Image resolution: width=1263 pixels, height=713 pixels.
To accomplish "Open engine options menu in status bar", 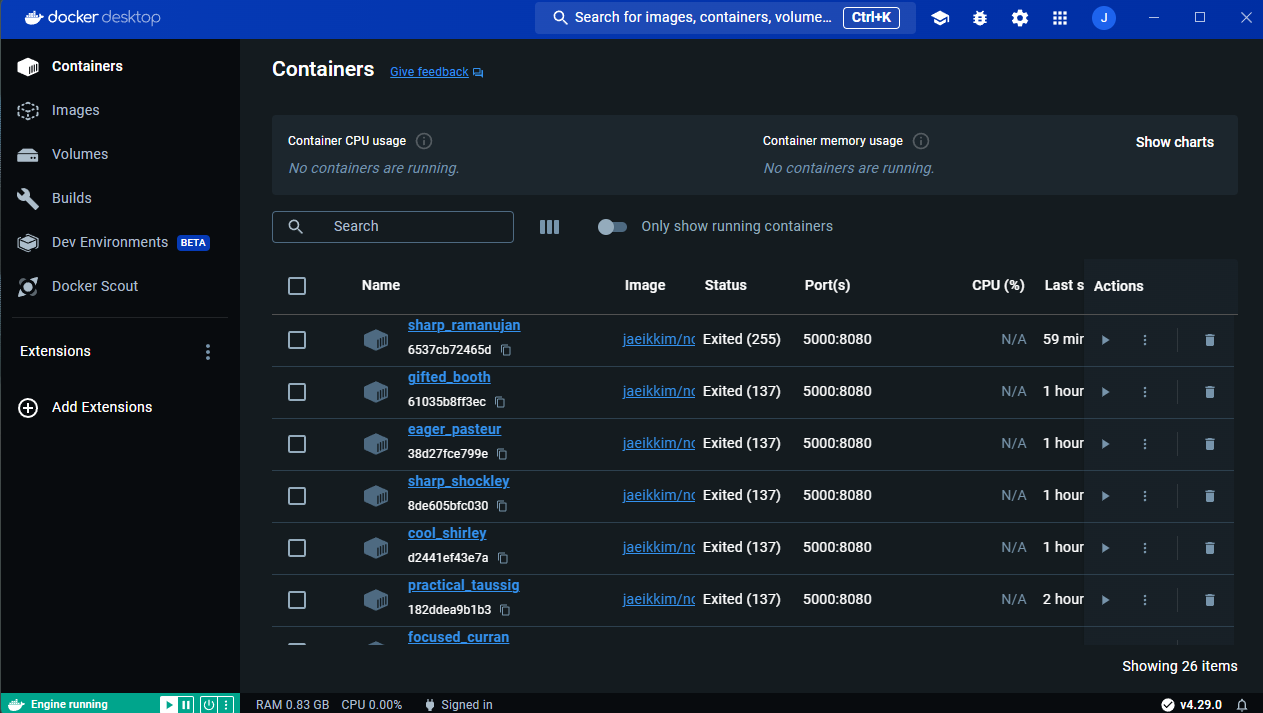I will click(x=227, y=704).
